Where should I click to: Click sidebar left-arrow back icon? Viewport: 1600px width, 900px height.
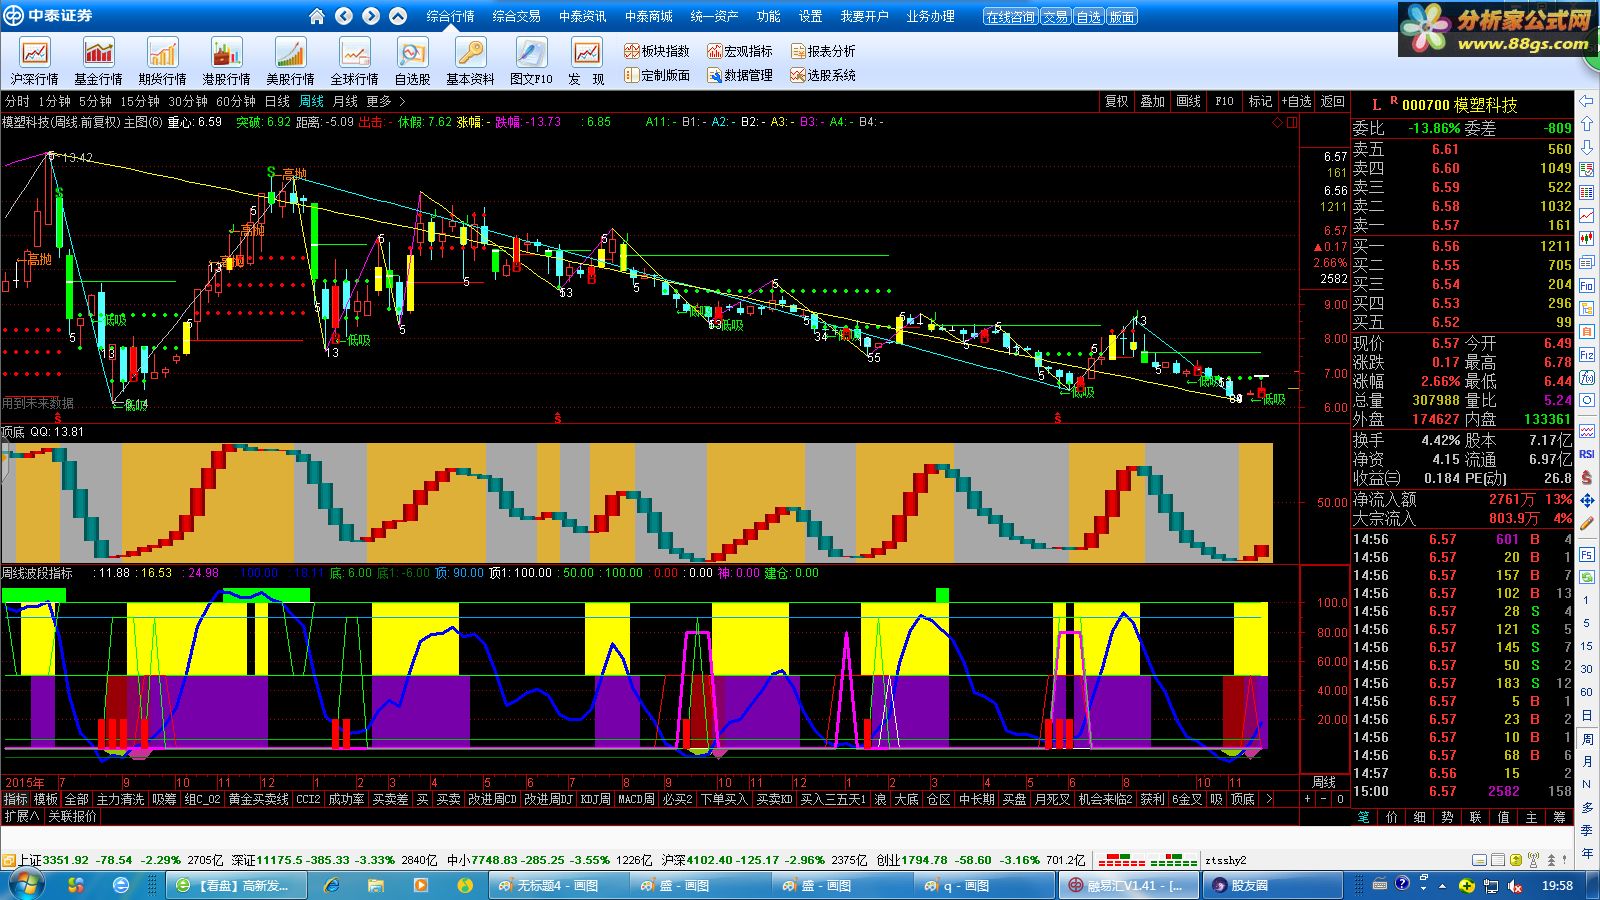click(1587, 101)
